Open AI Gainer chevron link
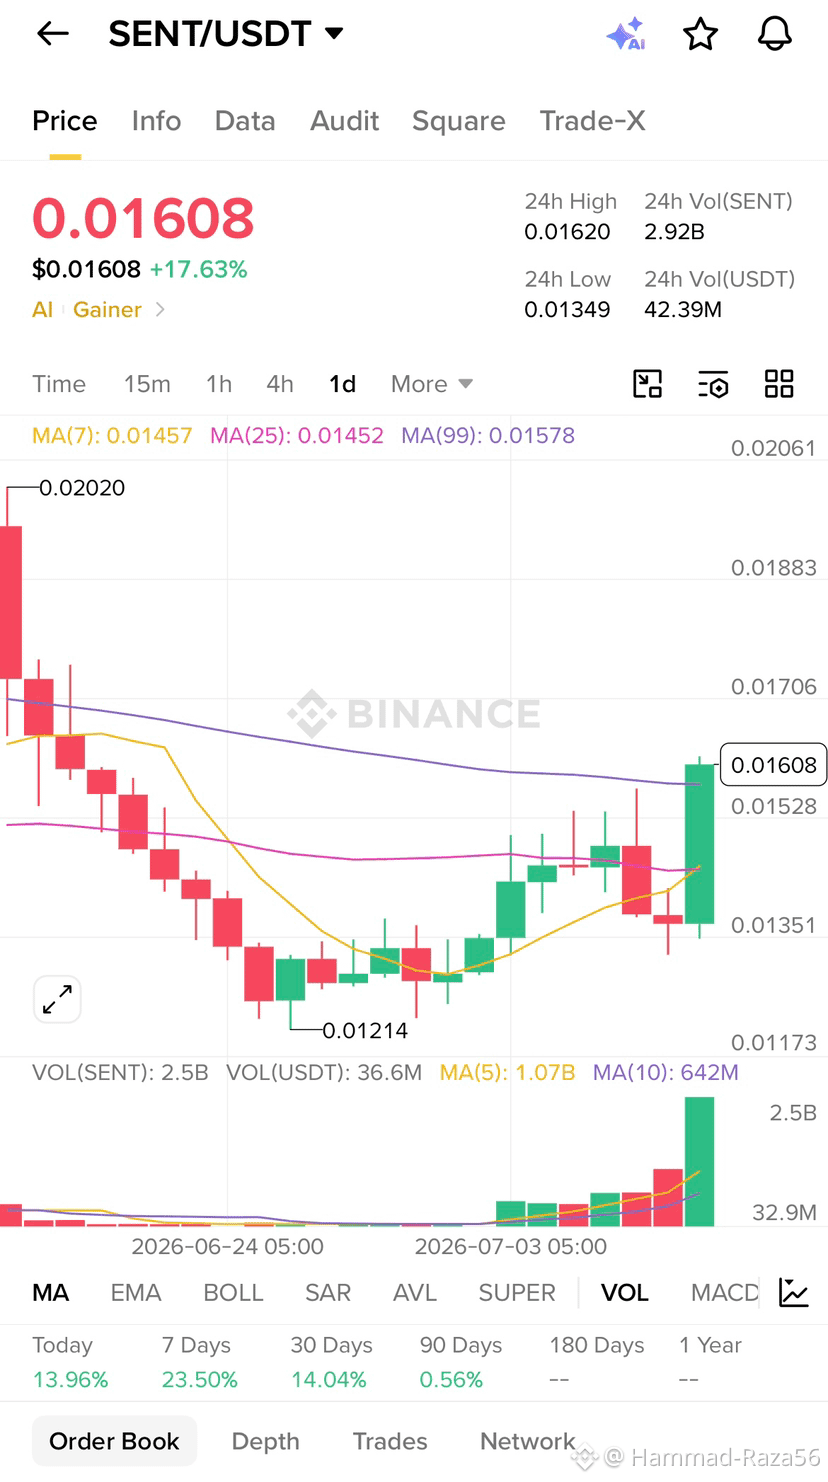The image size is (828, 1482). pos(99,310)
